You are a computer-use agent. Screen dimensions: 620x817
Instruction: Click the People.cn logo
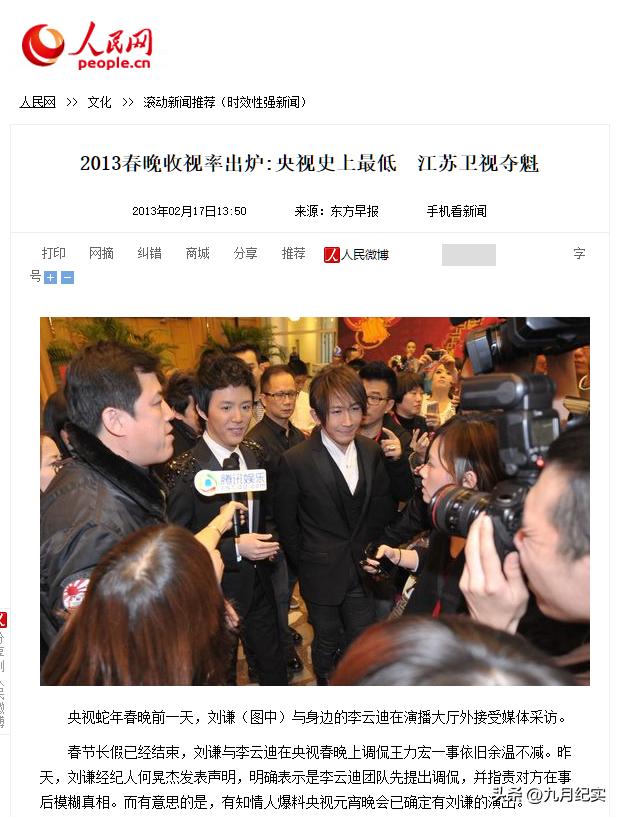click(87, 45)
